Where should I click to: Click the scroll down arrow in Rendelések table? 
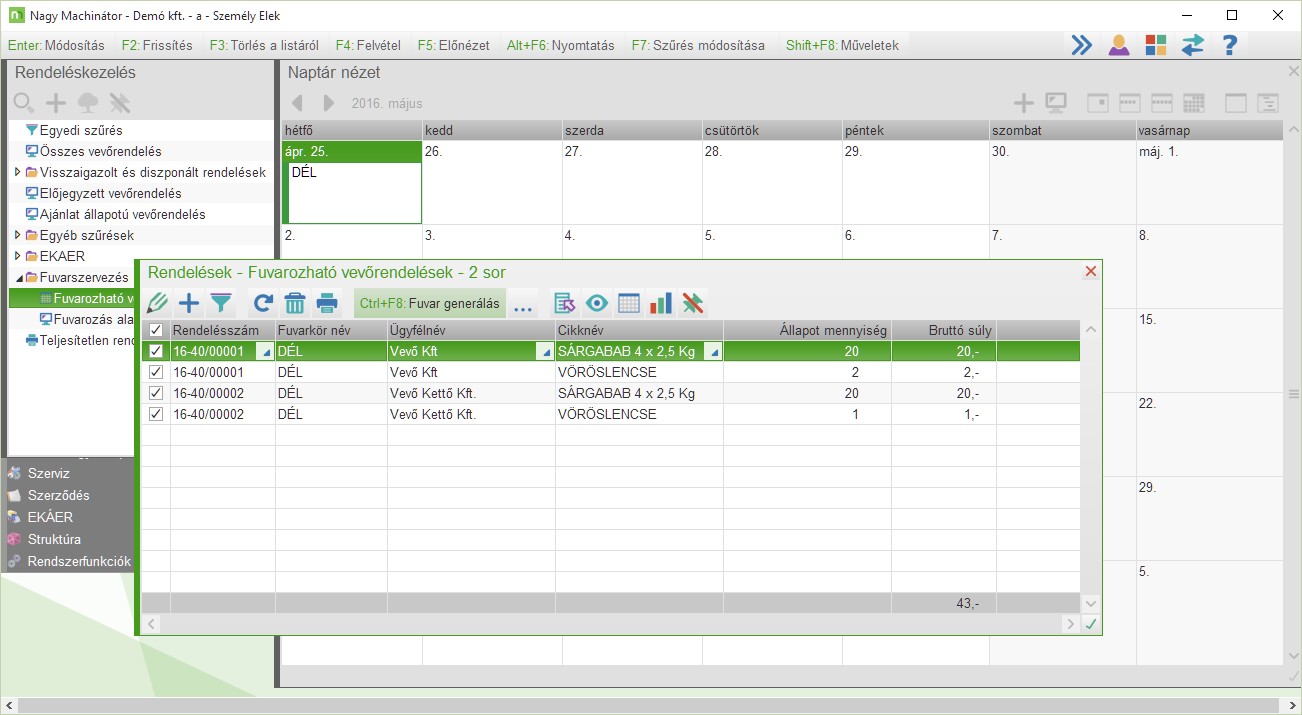(x=1091, y=604)
